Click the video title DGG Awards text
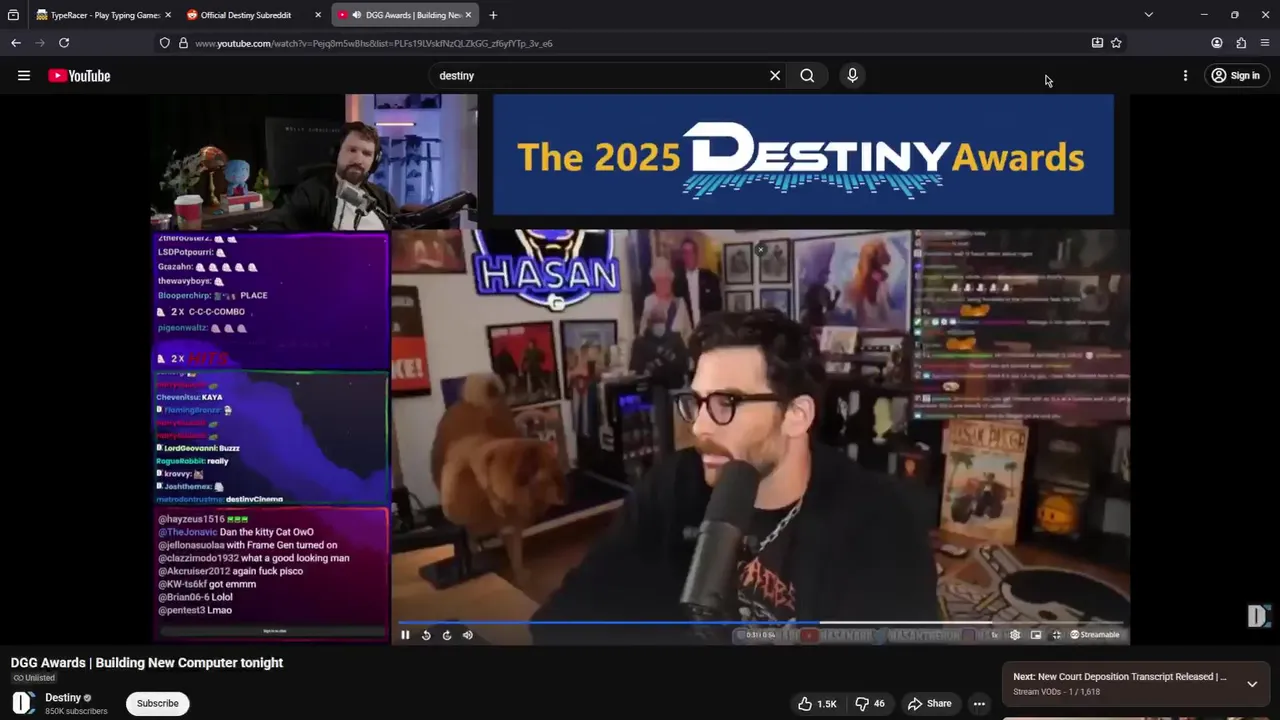1280x720 pixels. pos(147,663)
